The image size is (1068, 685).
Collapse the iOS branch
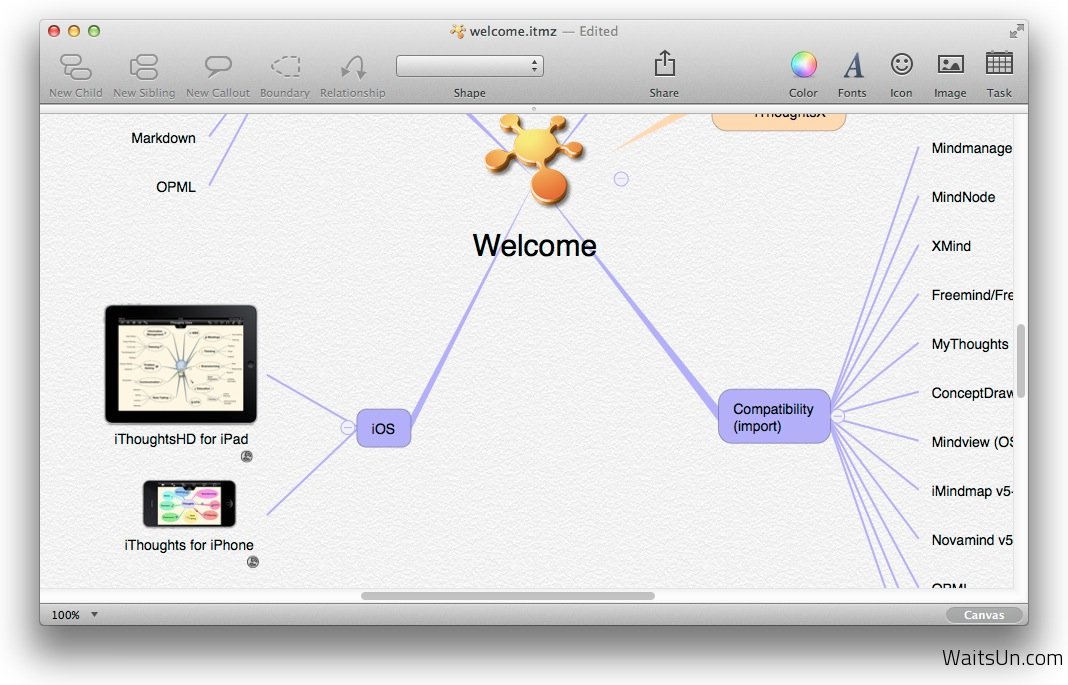tap(347, 427)
